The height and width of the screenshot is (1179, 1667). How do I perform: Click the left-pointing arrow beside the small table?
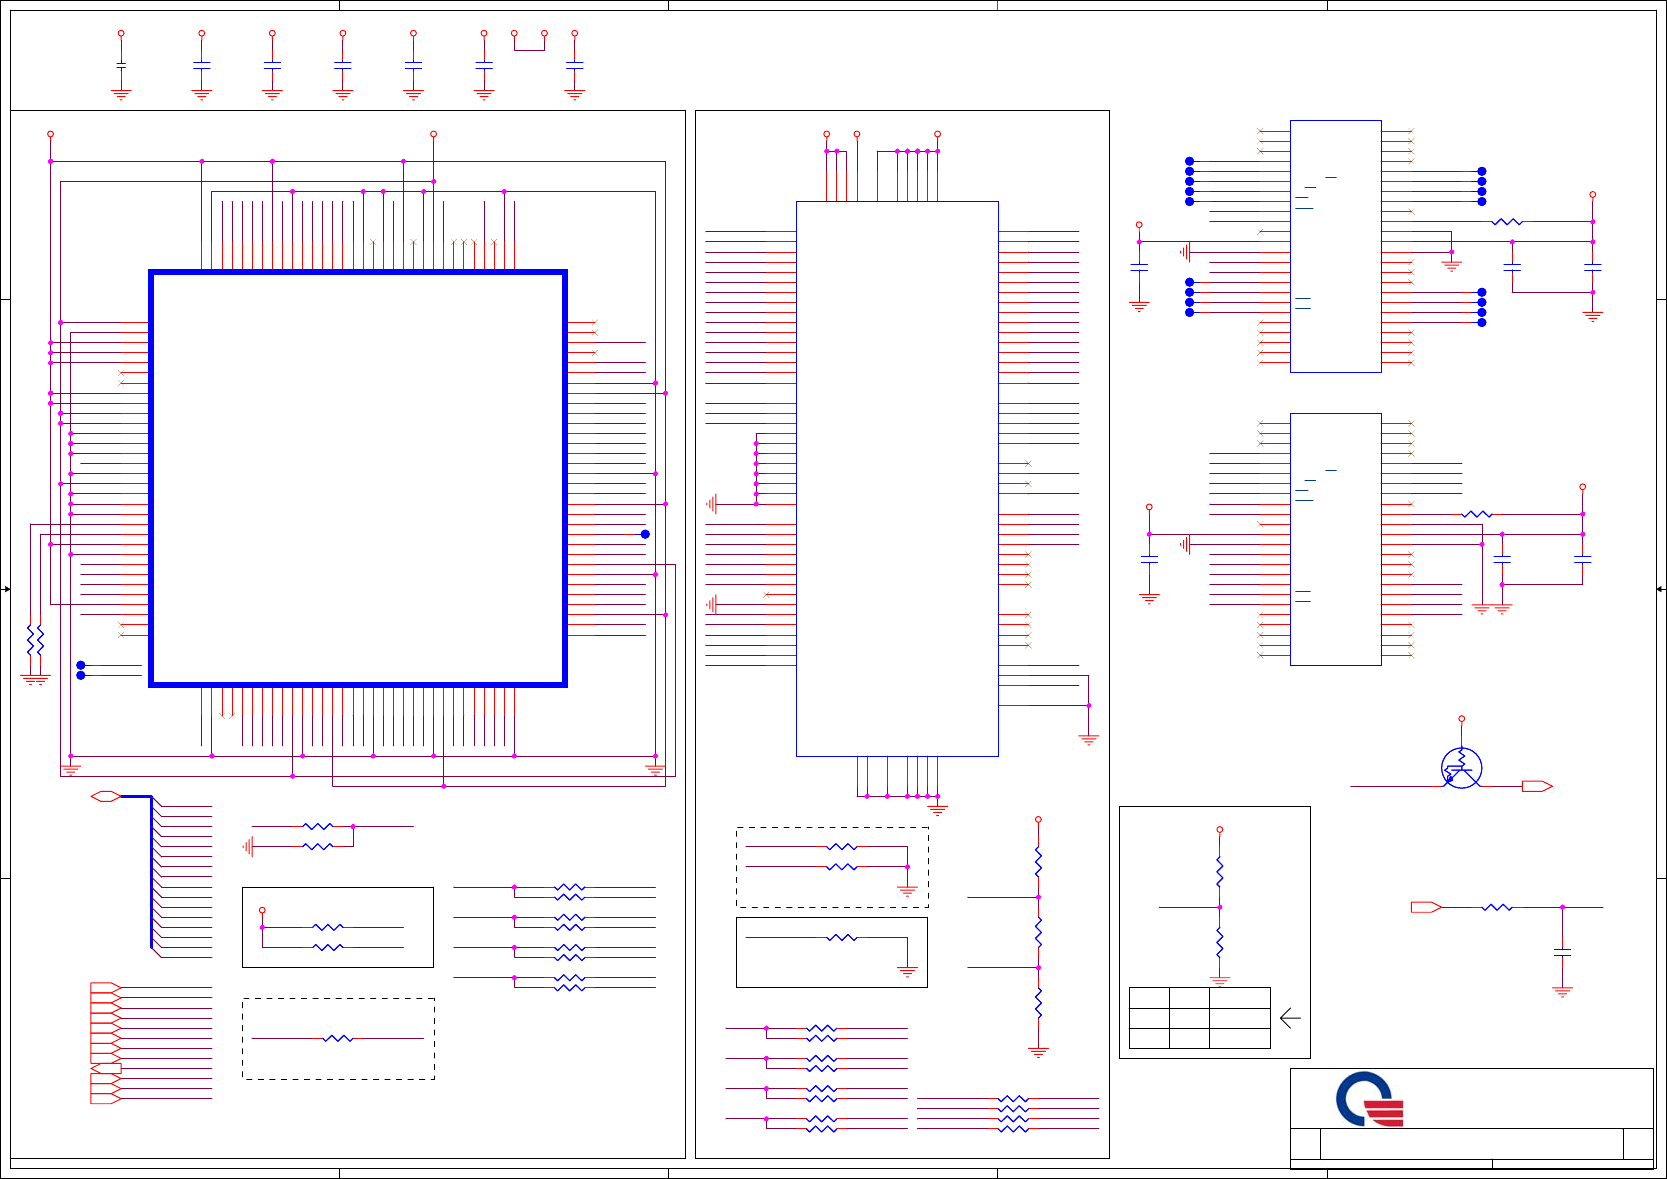[x=1290, y=1018]
